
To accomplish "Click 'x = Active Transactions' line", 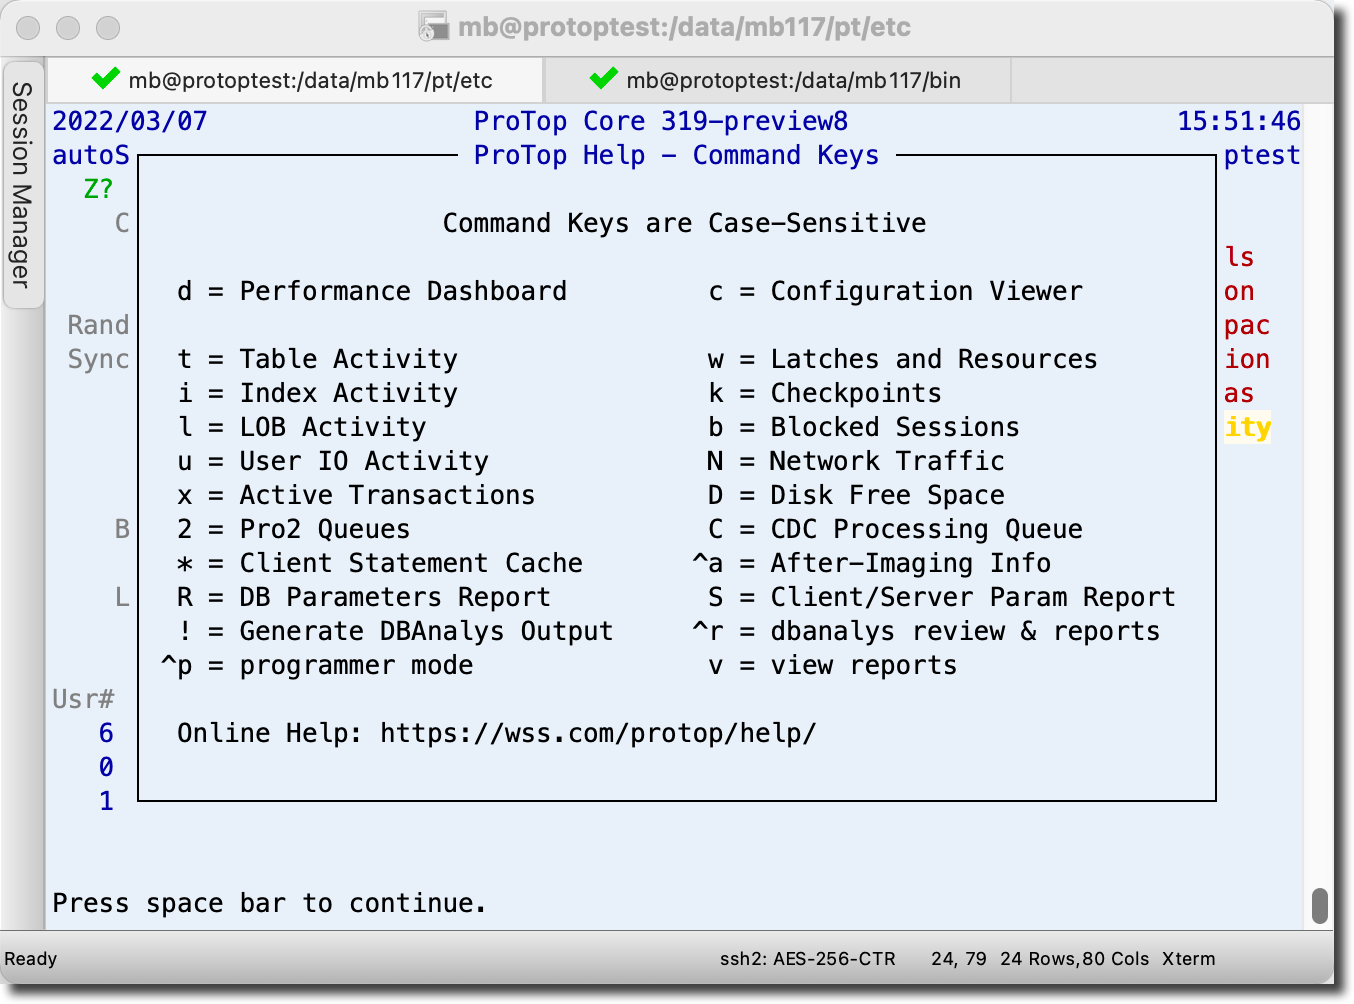I will click(356, 496).
